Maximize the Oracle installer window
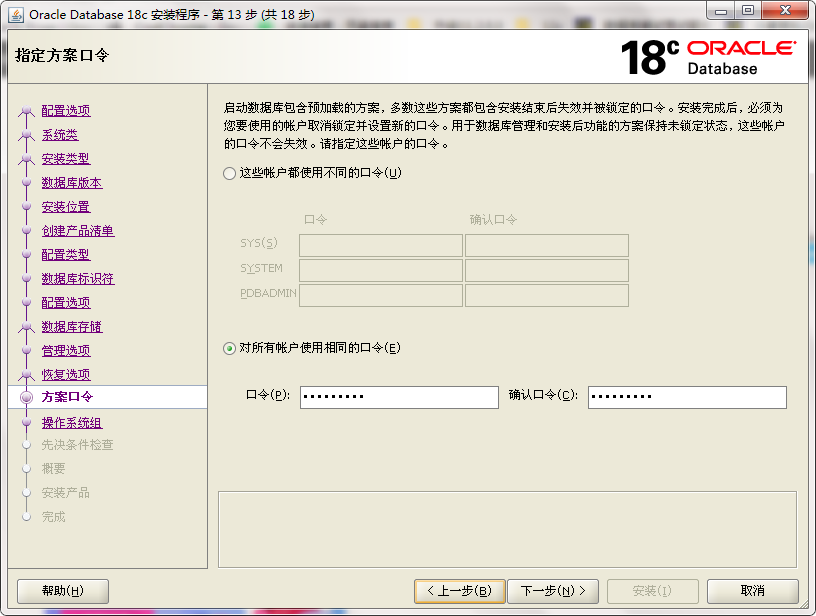This screenshot has width=816, height=616. pos(748,10)
